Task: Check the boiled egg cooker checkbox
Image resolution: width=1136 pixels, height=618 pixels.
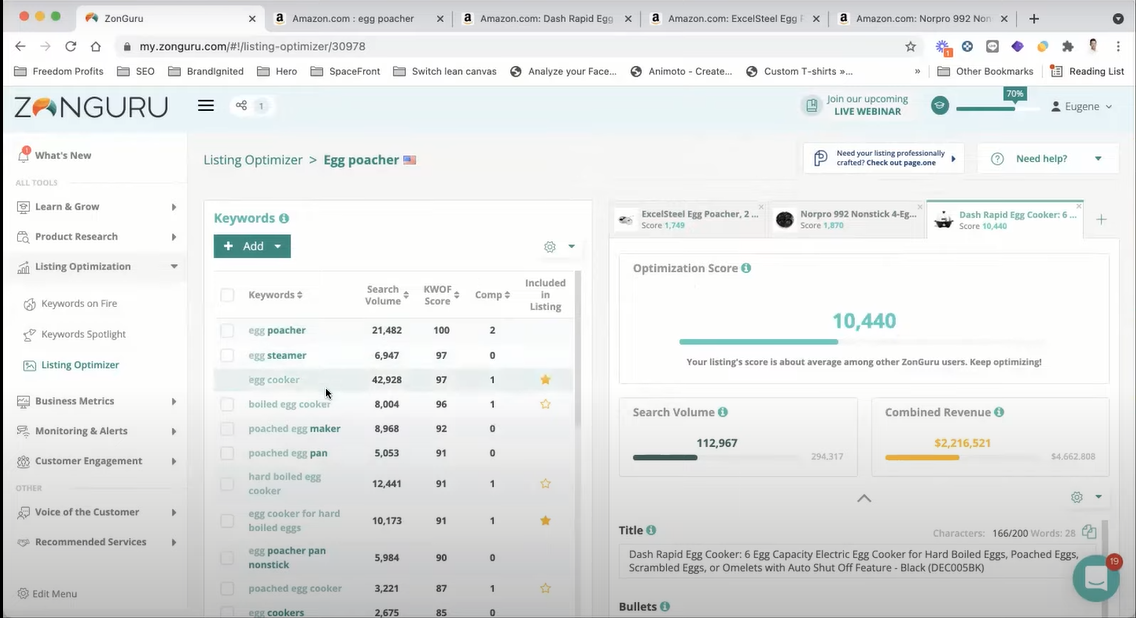Action: pyautogui.click(x=227, y=404)
